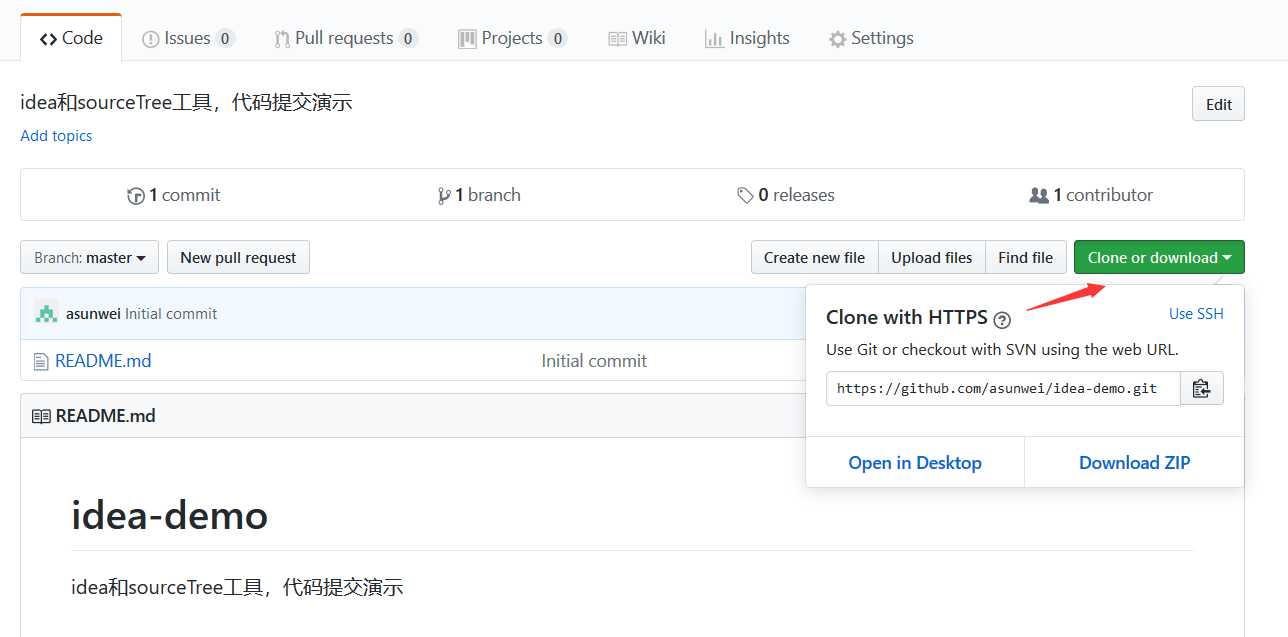Open repository Settings tab

(871, 38)
